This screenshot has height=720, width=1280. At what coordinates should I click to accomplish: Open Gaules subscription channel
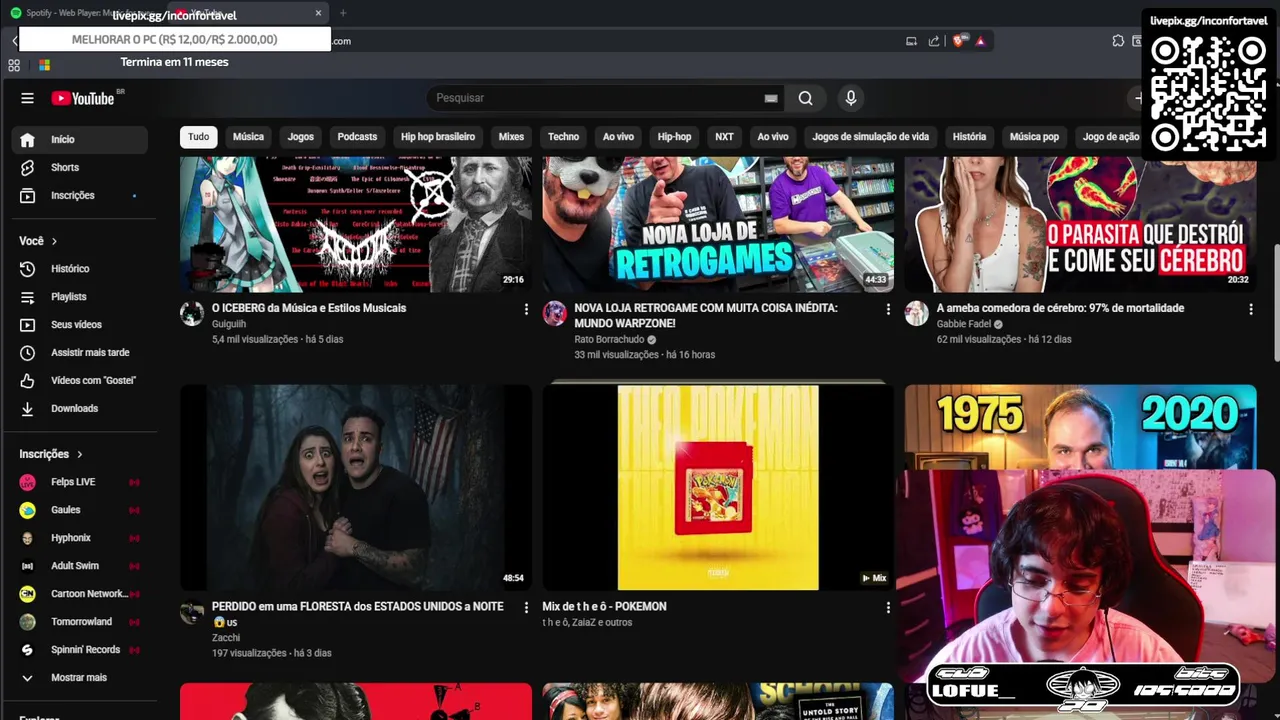click(82, 510)
